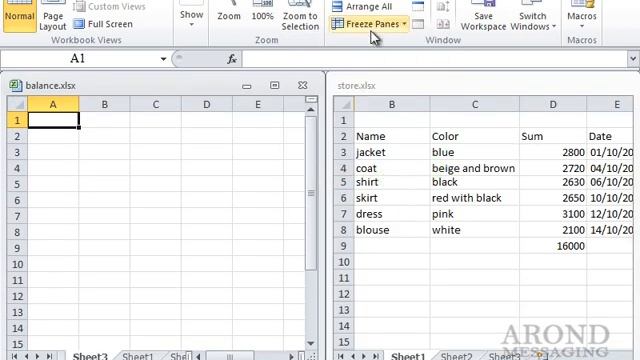Expand the formula bar

click(x=633, y=59)
